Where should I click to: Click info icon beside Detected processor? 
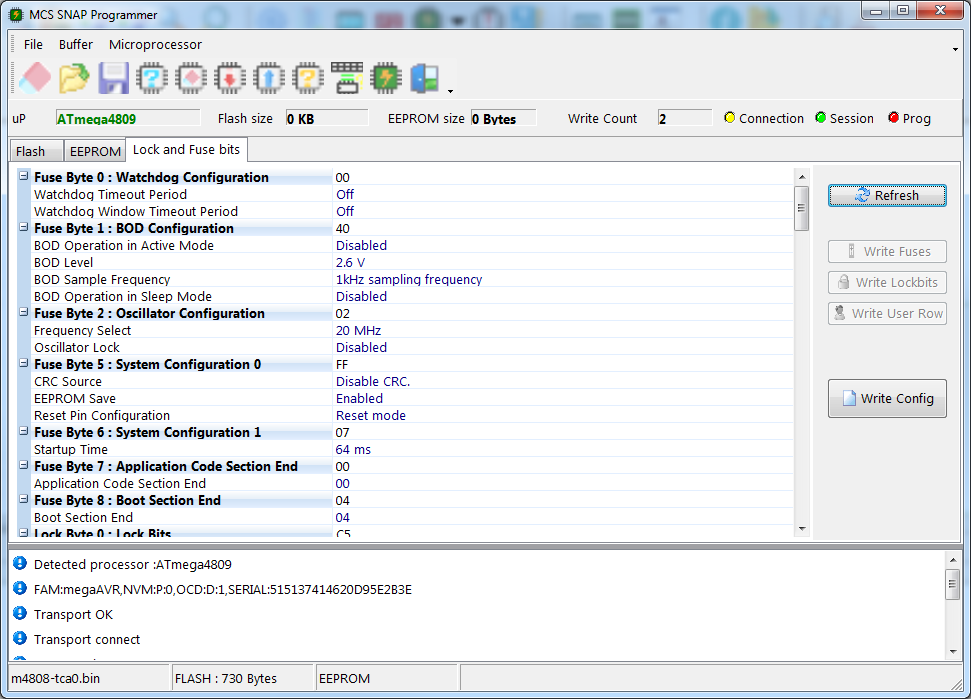tap(20, 563)
